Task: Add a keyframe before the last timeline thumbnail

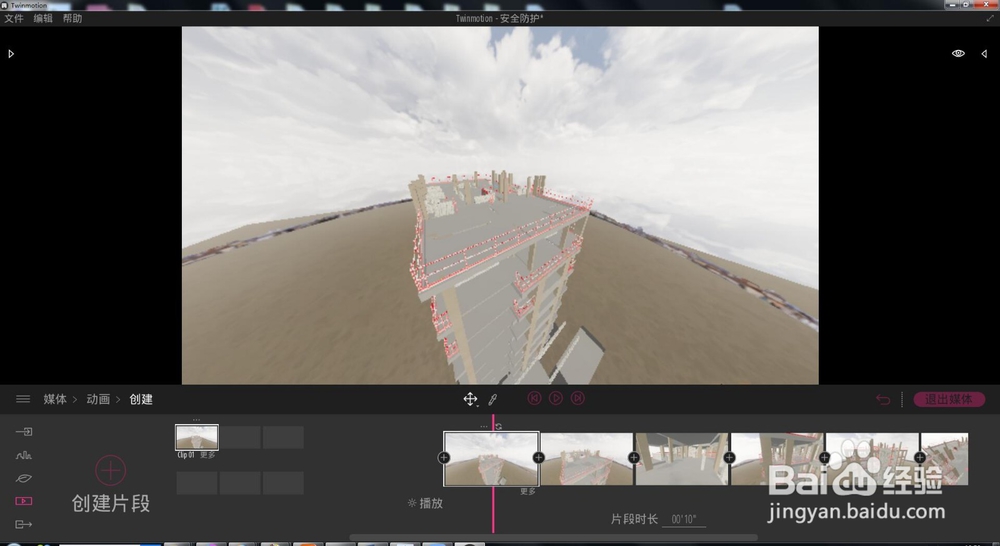Action: click(x=920, y=457)
